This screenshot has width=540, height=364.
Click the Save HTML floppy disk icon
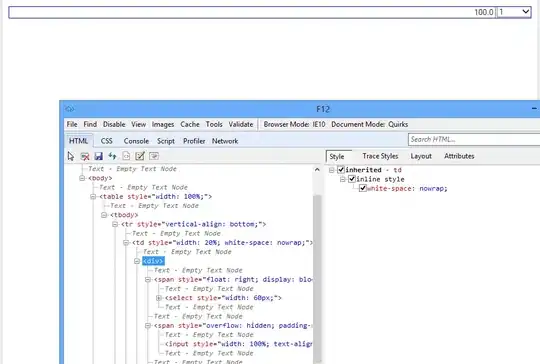click(x=98, y=156)
